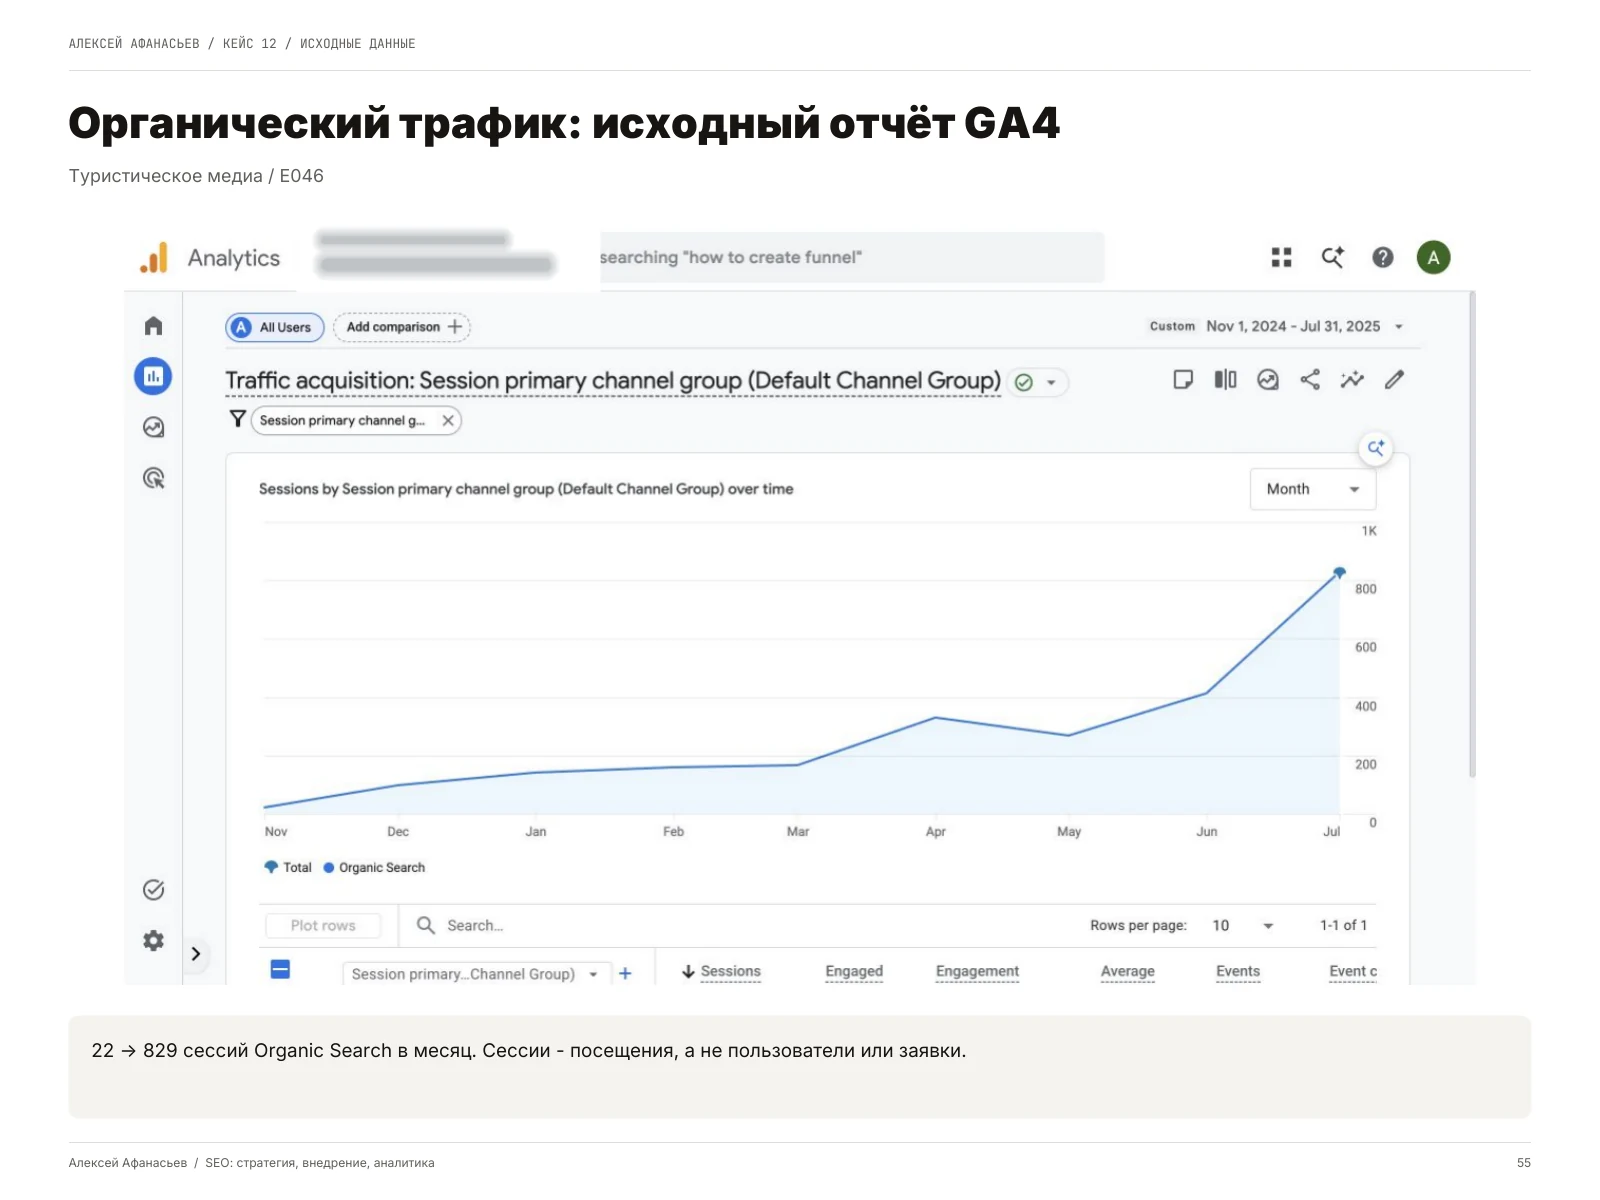
Task: Open the Admin gear icon
Action: coord(153,940)
